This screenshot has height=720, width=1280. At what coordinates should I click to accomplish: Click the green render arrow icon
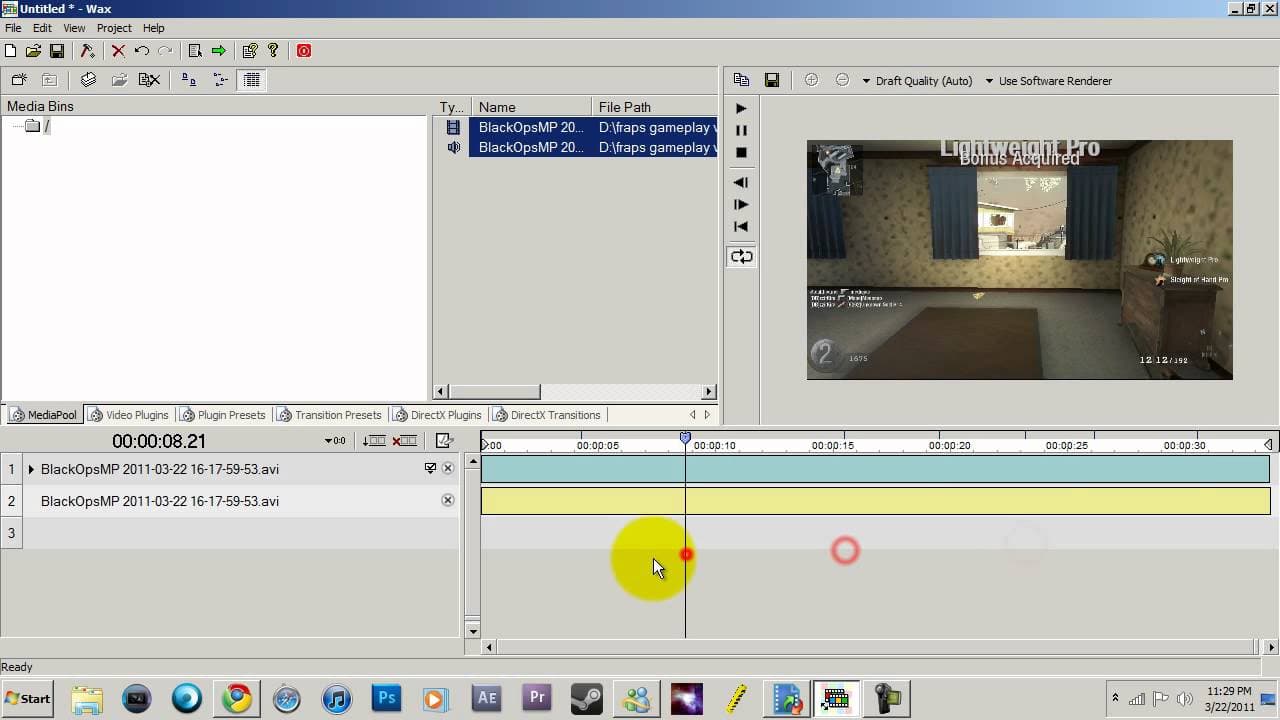point(219,51)
